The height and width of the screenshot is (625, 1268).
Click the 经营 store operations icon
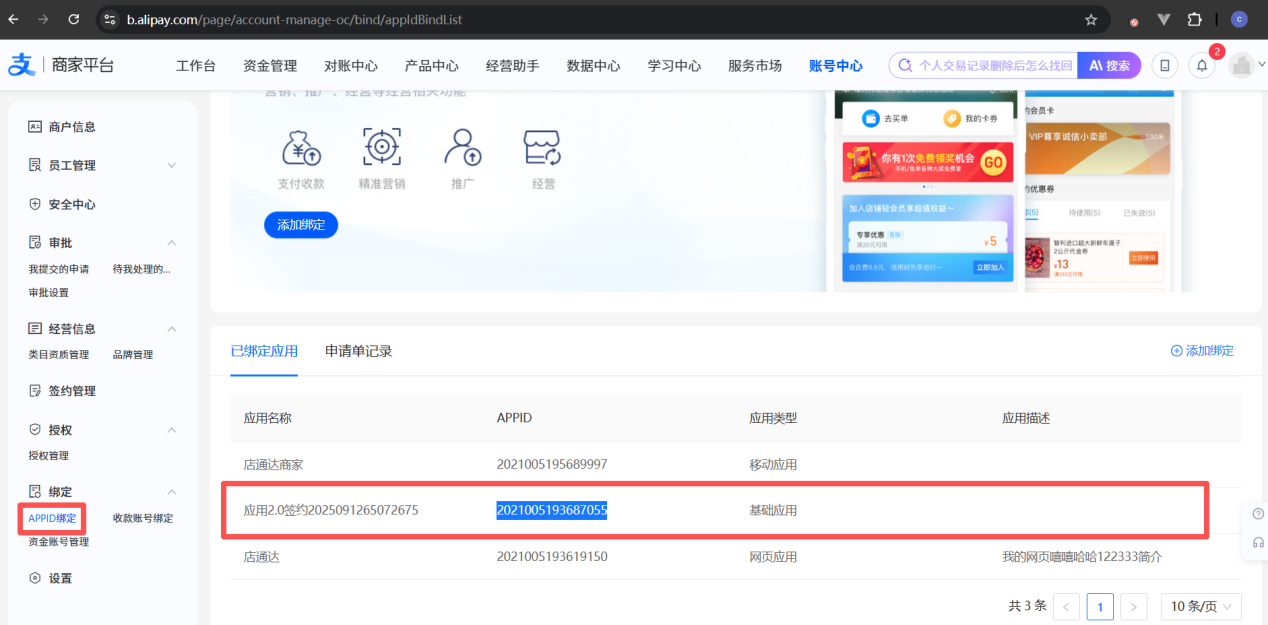pos(543,148)
